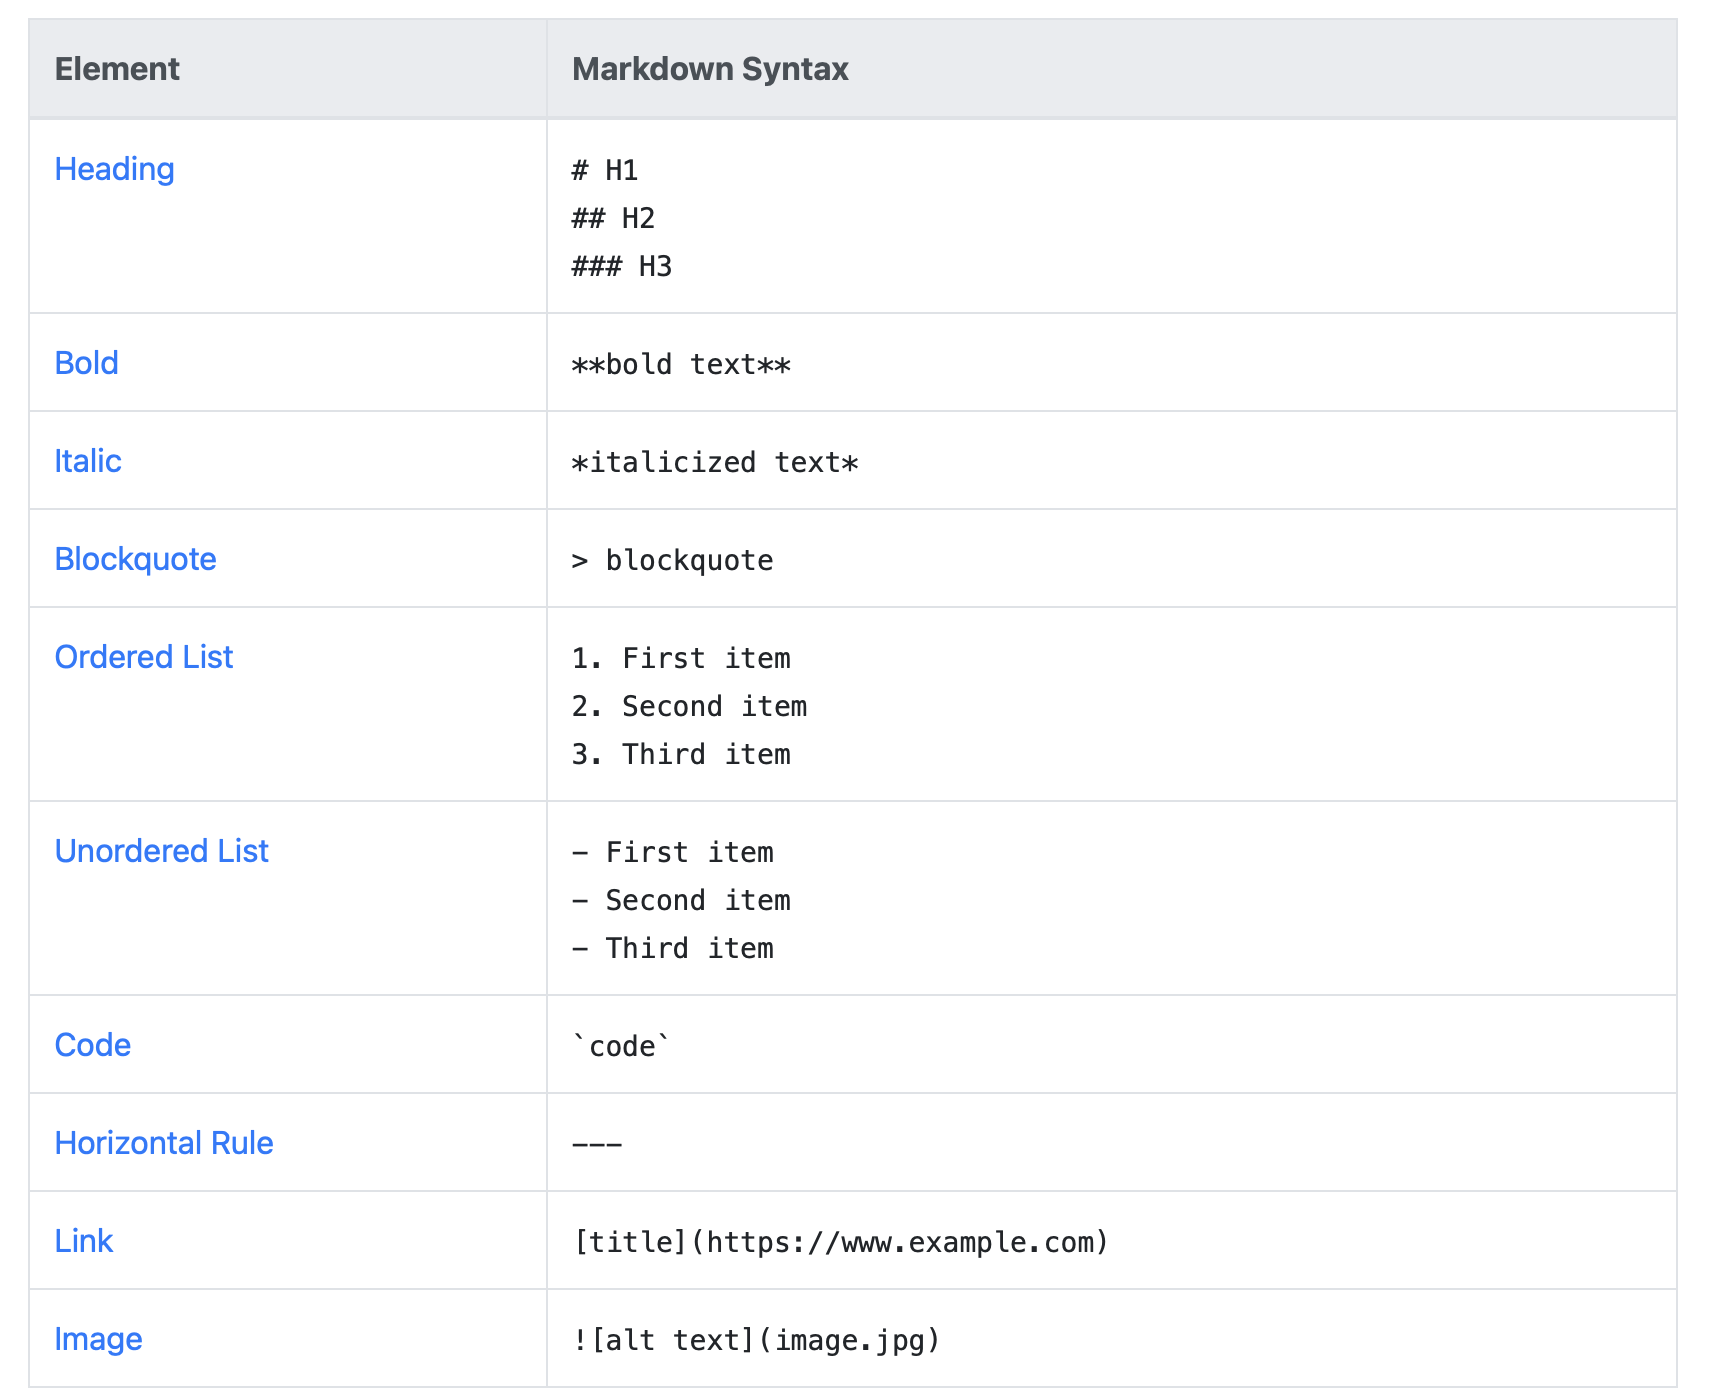Click the H1 heading syntax example
The width and height of the screenshot is (1712, 1396).
point(604,170)
